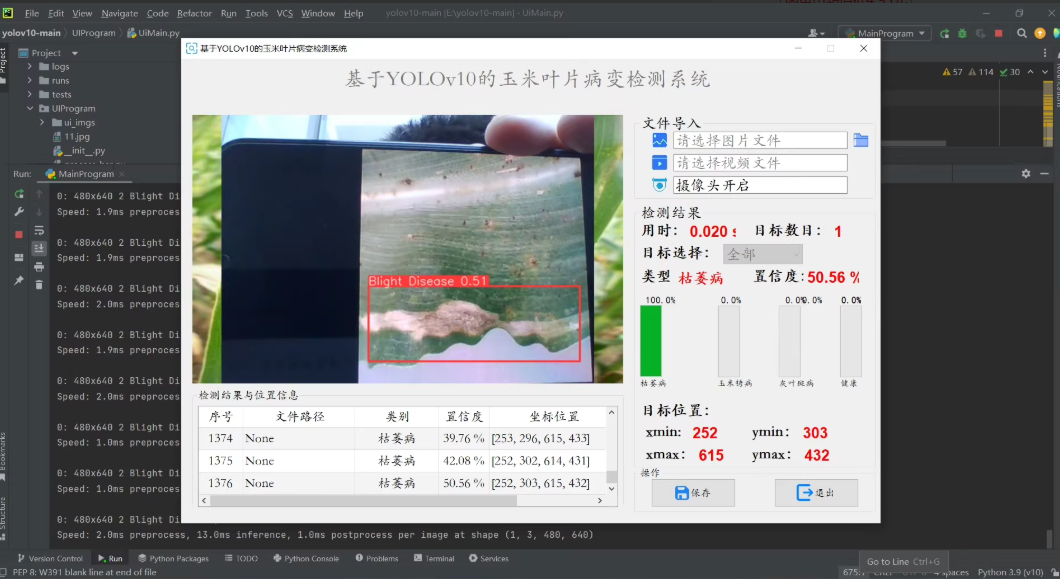This screenshot has height=579, width=1060.
Task: Expand the ui_imgs folder
Action: point(42,122)
